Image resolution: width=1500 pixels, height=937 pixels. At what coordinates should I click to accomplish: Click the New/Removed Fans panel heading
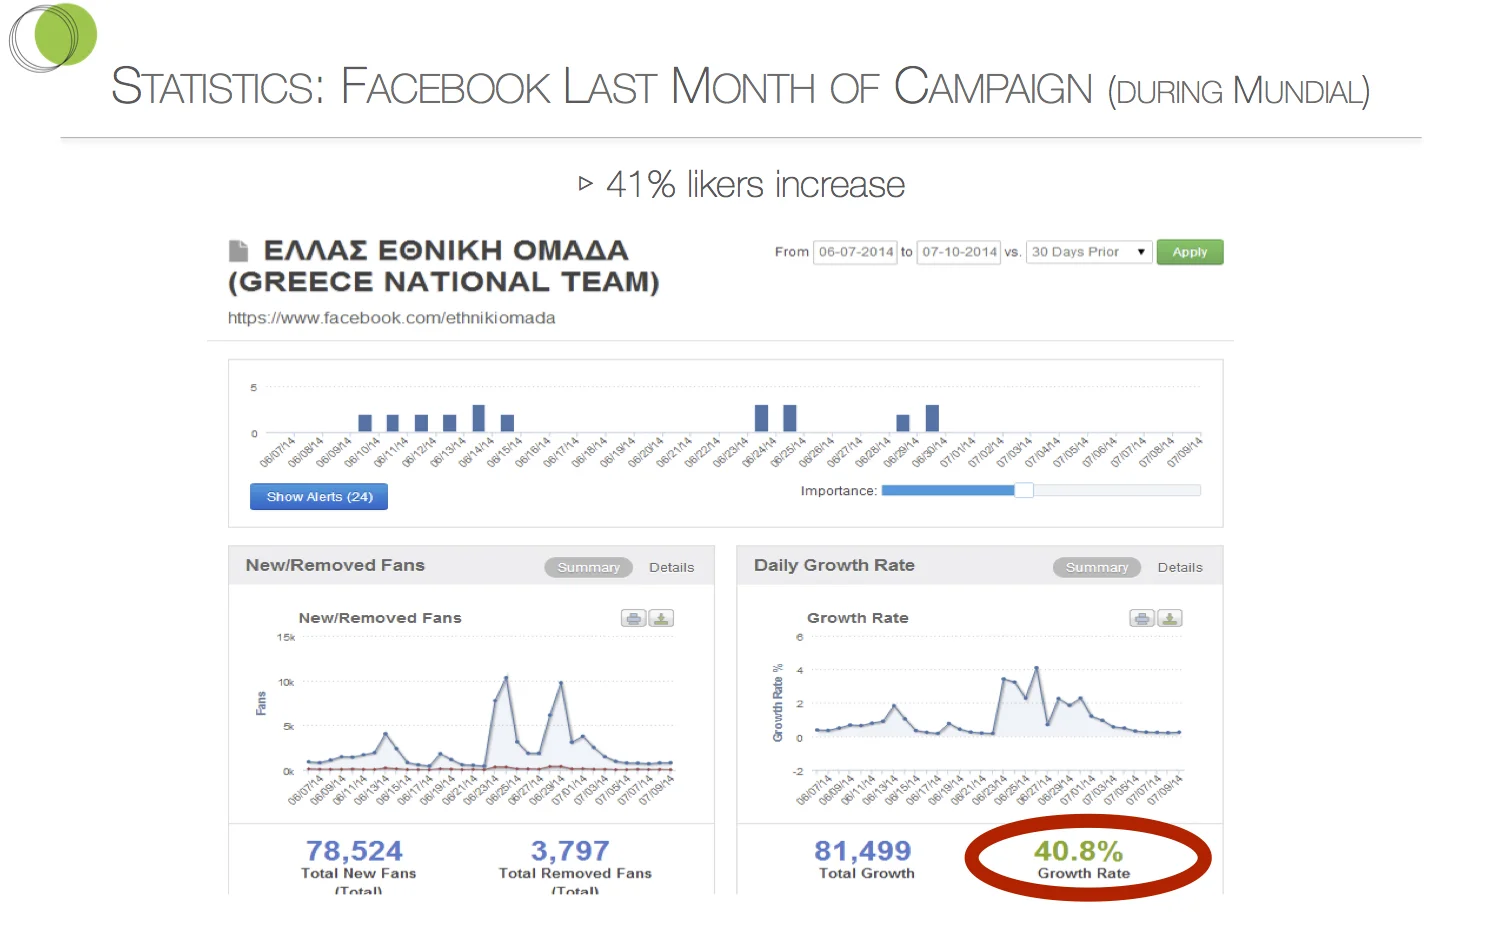pyautogui.click(x=335, y=565)
